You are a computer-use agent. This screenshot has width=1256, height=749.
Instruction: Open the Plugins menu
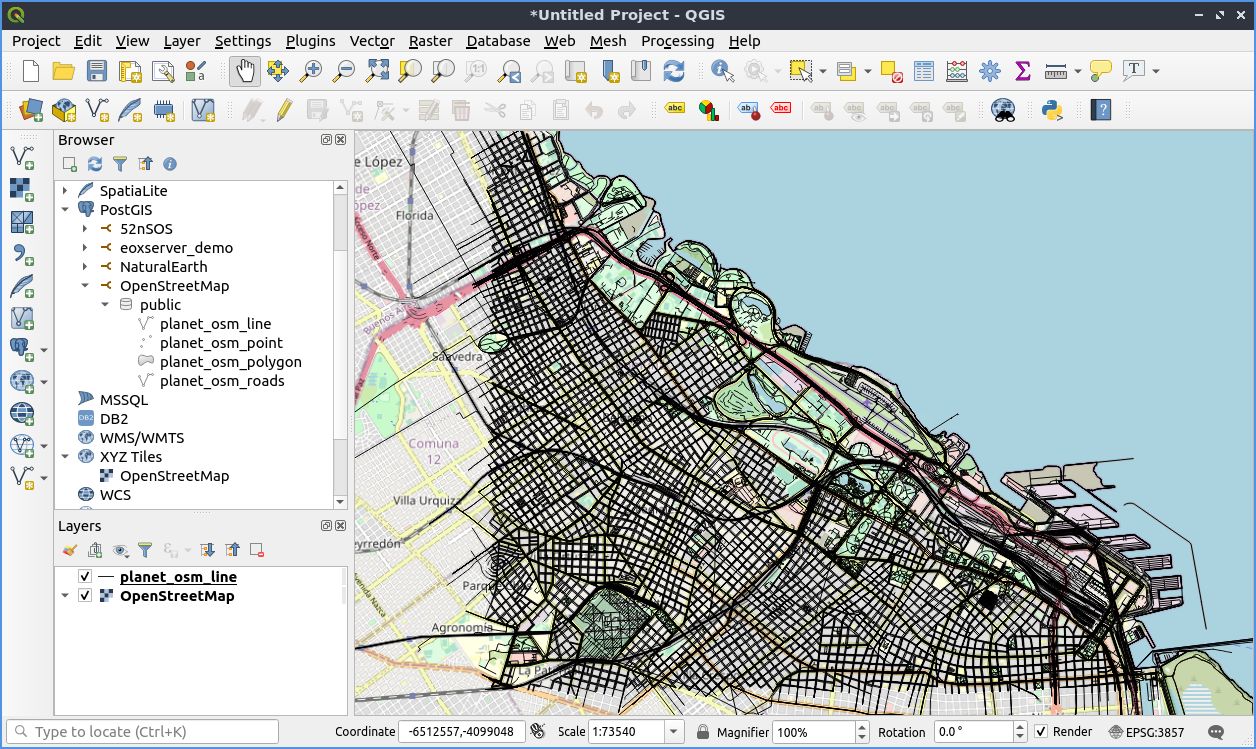pos(311,41)
